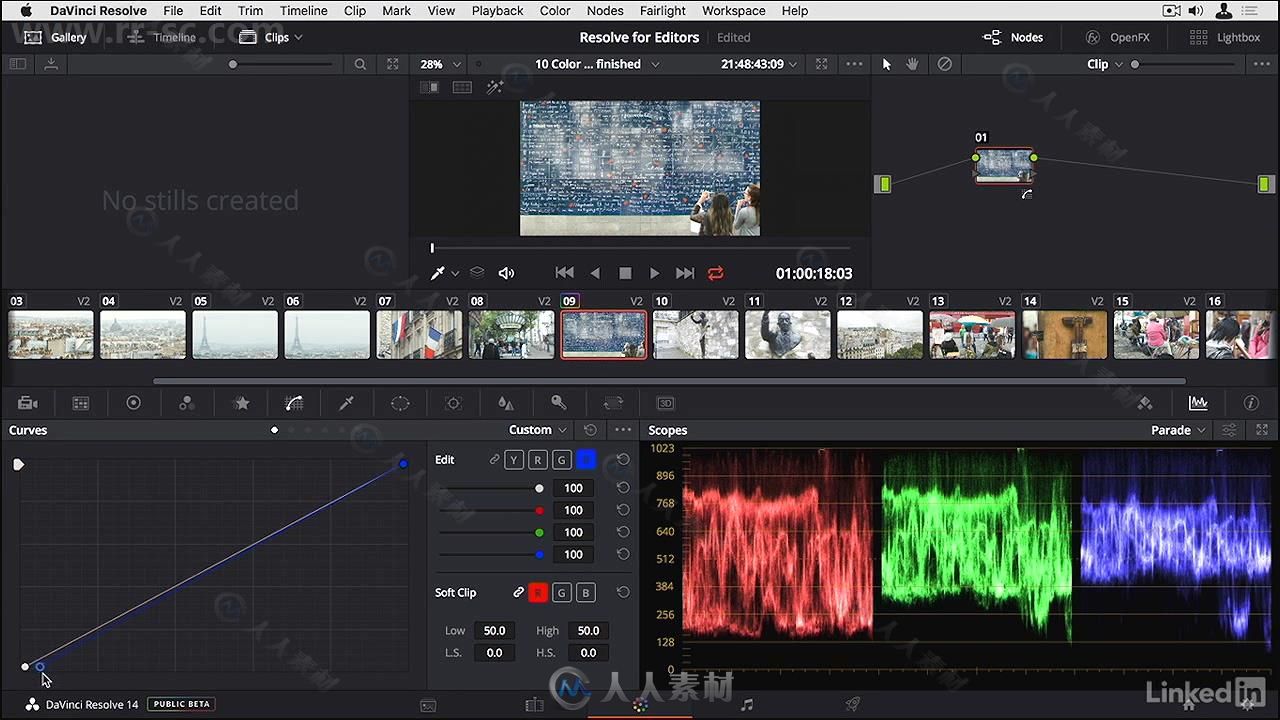Select the Curves palette icon
Screen dimensions: 1280x720
pyautogui.click(x=294, y=403)
